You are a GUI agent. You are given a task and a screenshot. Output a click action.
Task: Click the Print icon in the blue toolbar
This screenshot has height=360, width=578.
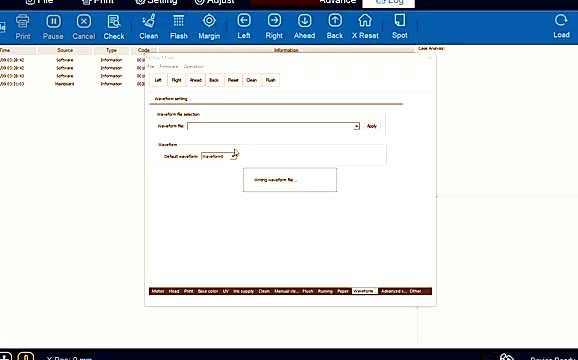click(23, 27)
